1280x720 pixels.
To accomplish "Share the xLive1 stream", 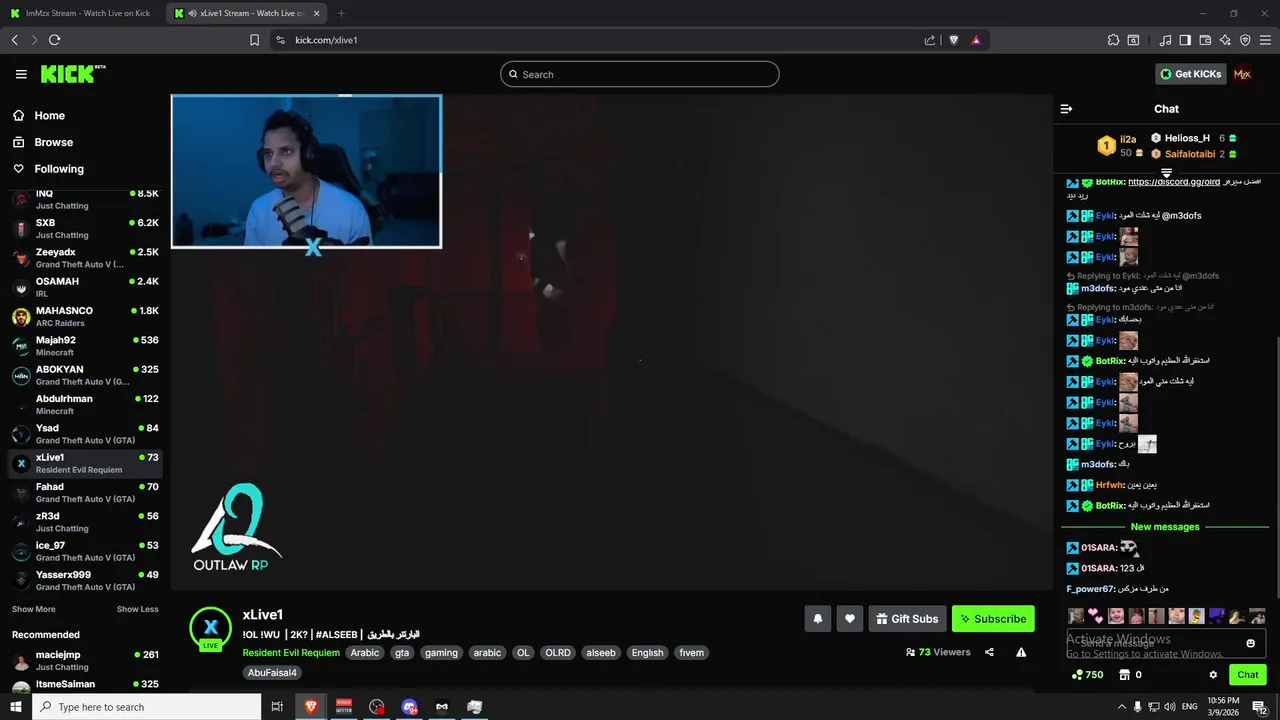I will [x=989, y=652].
